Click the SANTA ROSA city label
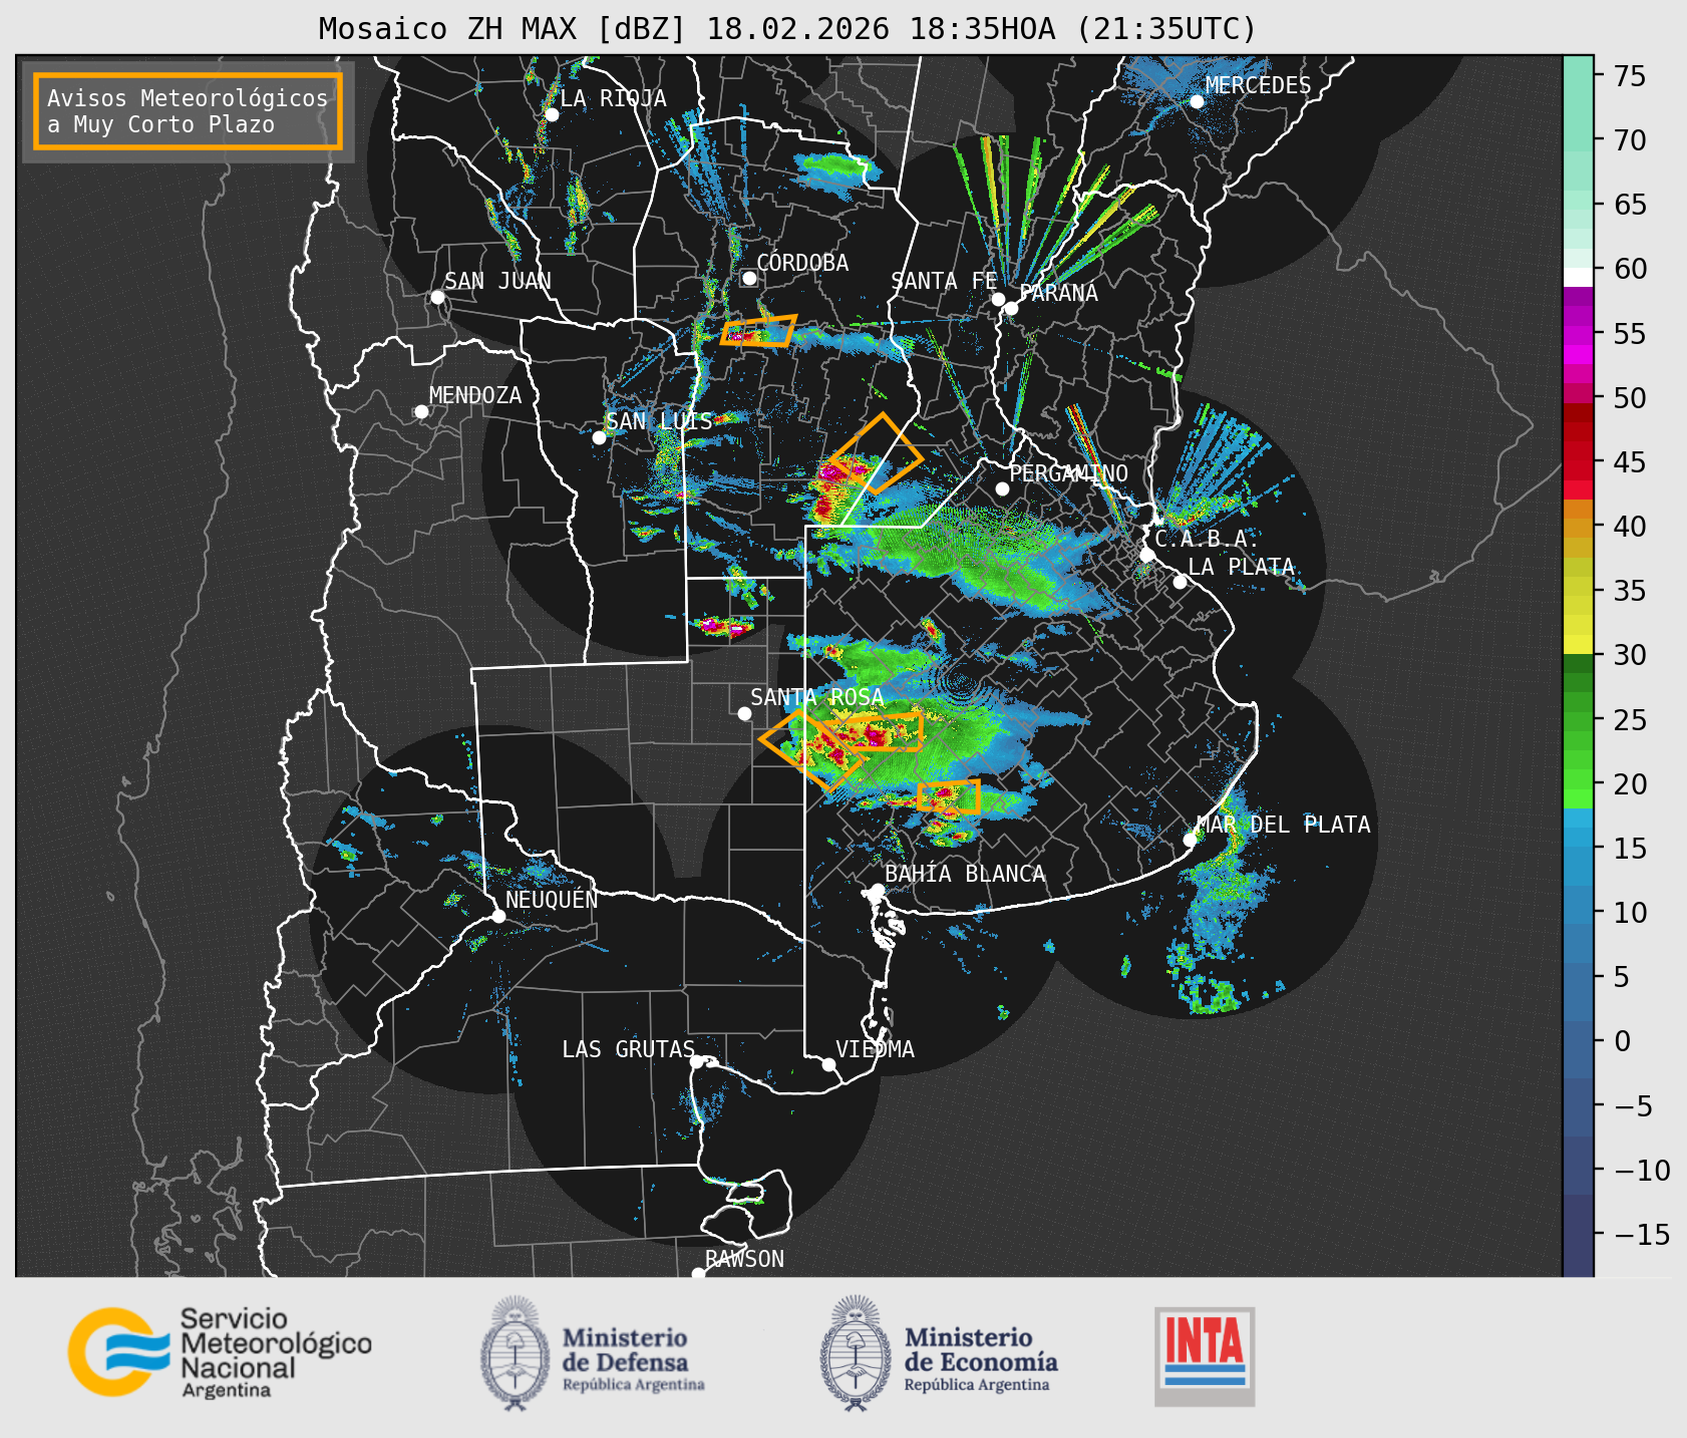The width and height of the screenshot is (1687, 1438). coord(817,697)
